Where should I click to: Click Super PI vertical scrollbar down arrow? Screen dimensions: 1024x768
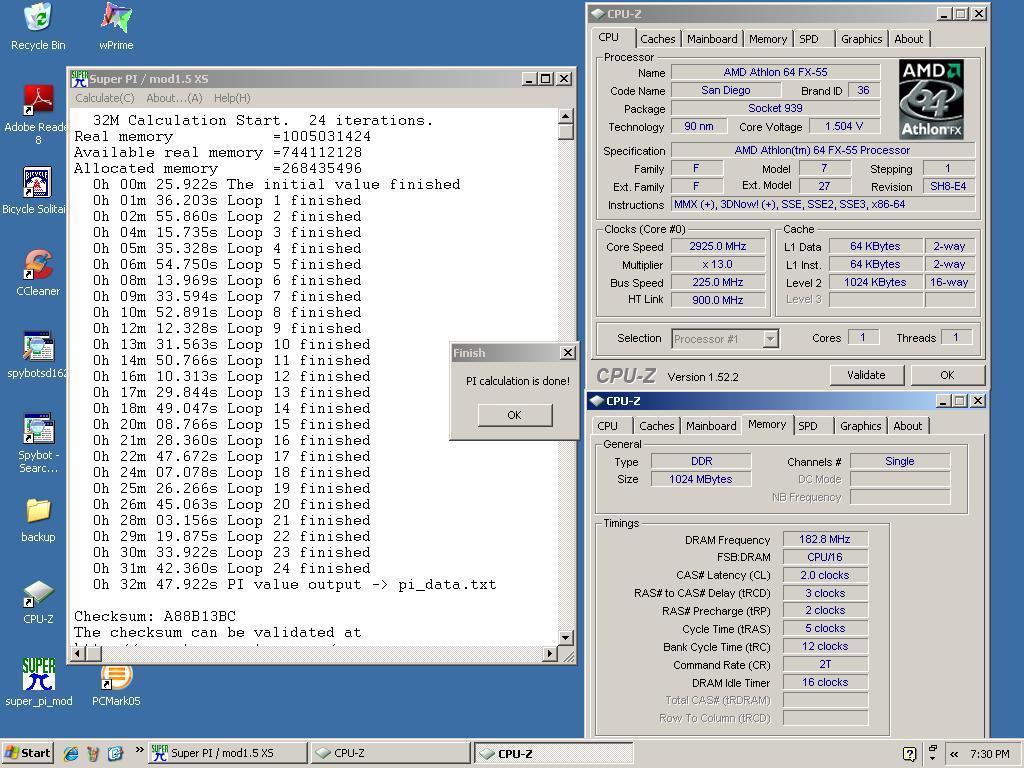[x=566, y=638]
